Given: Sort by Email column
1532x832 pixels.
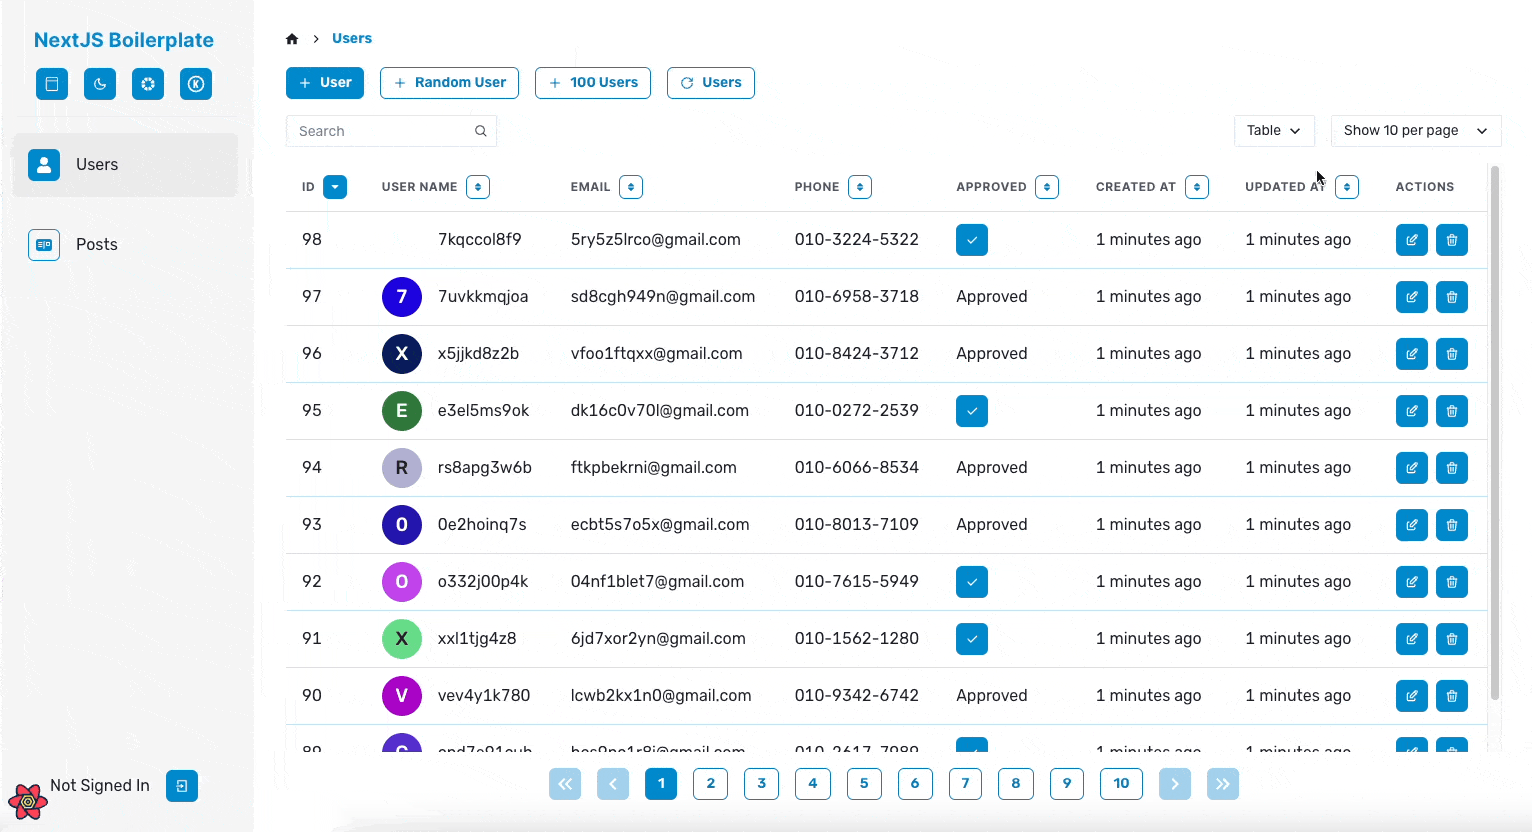Looking at the screenshot, I should pyautogui.click(x=631, y=187).
